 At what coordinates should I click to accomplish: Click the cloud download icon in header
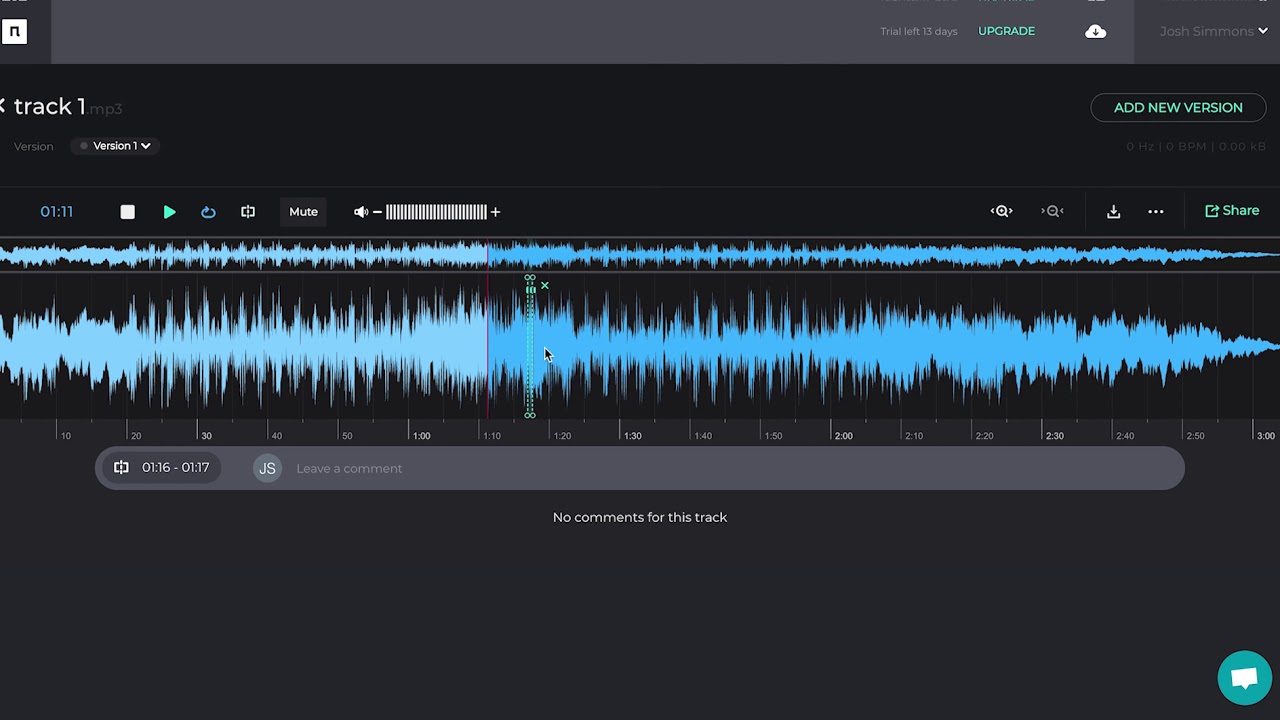[x=1095, y=31]
